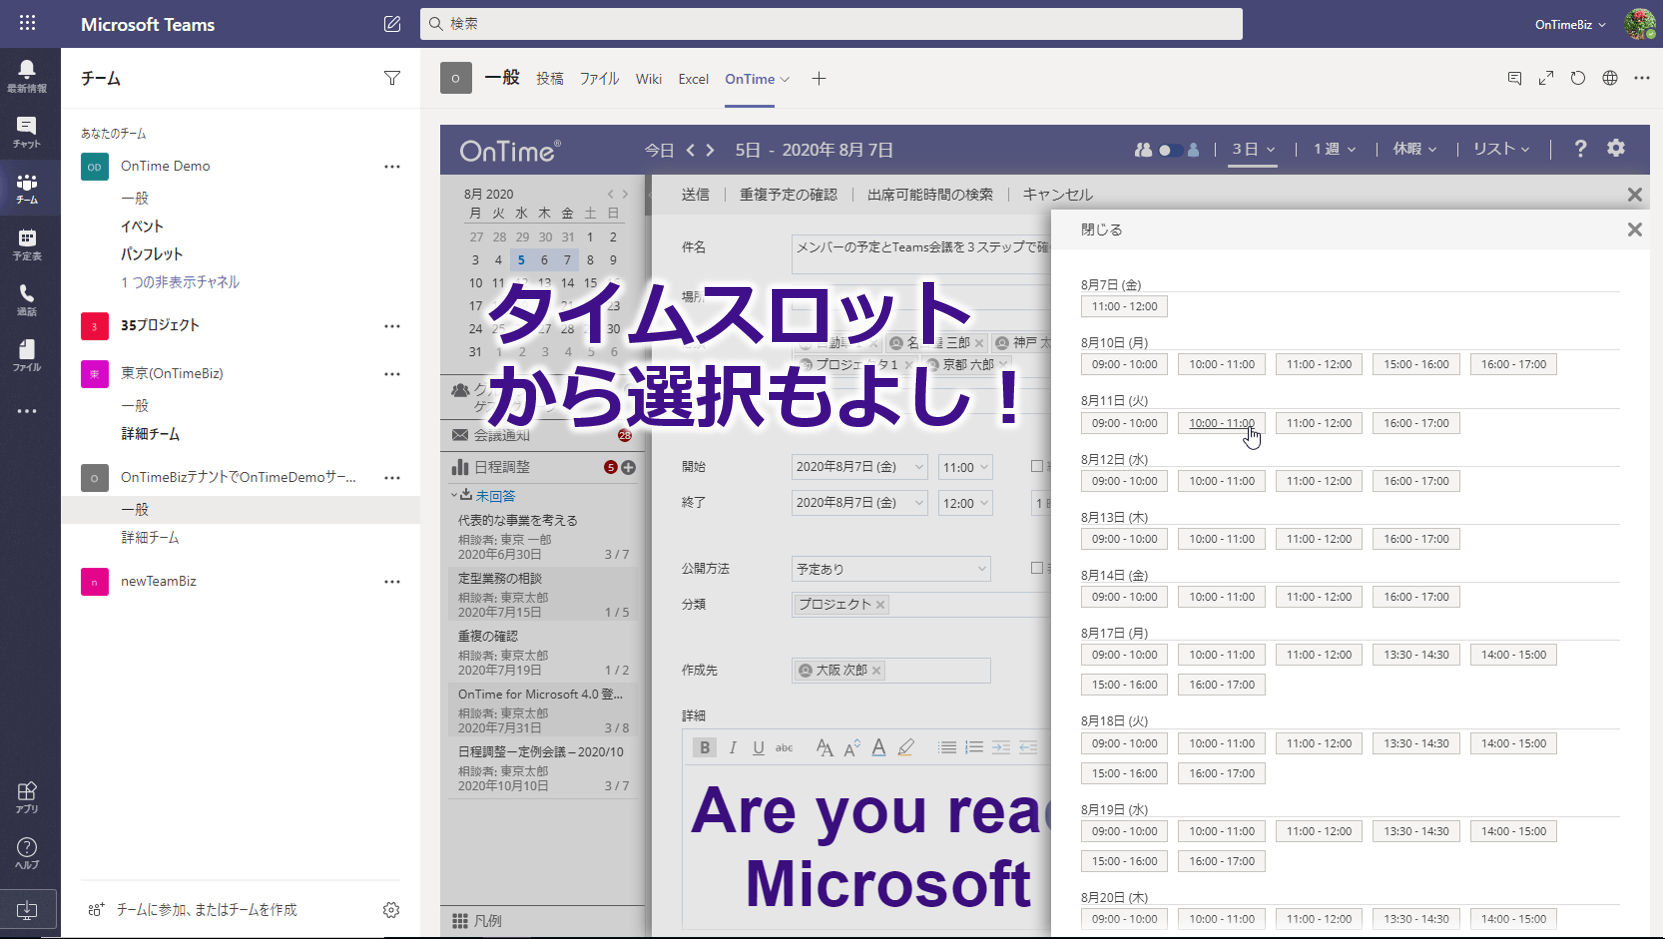
Task: Open the Teams filter icon
Action: (x=392, y=78)
